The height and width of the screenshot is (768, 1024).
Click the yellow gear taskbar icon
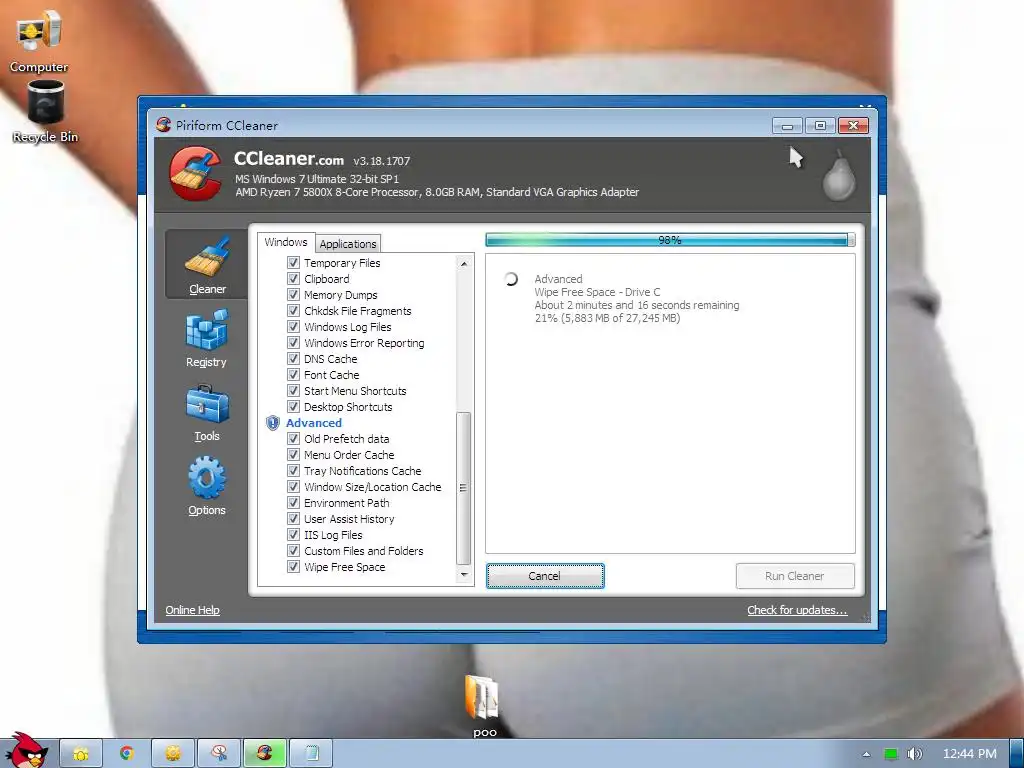click(173, 754)
